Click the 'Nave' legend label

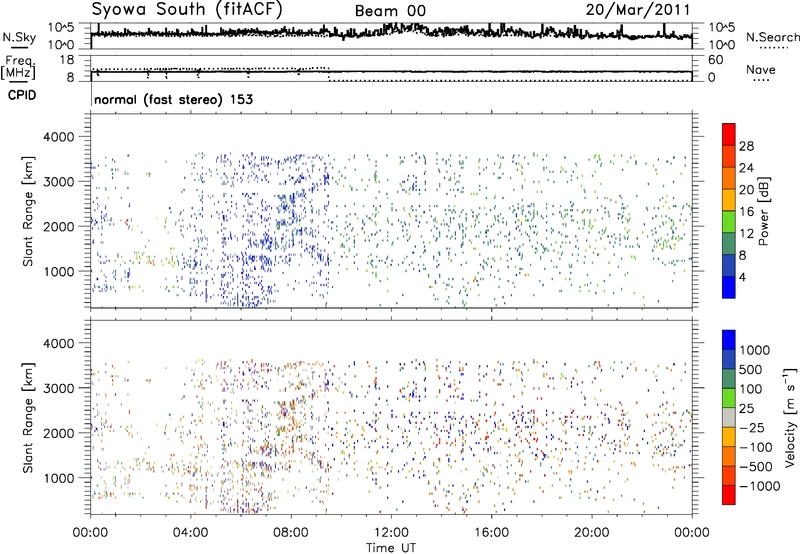pyautogui.click(x=761, y=69)
